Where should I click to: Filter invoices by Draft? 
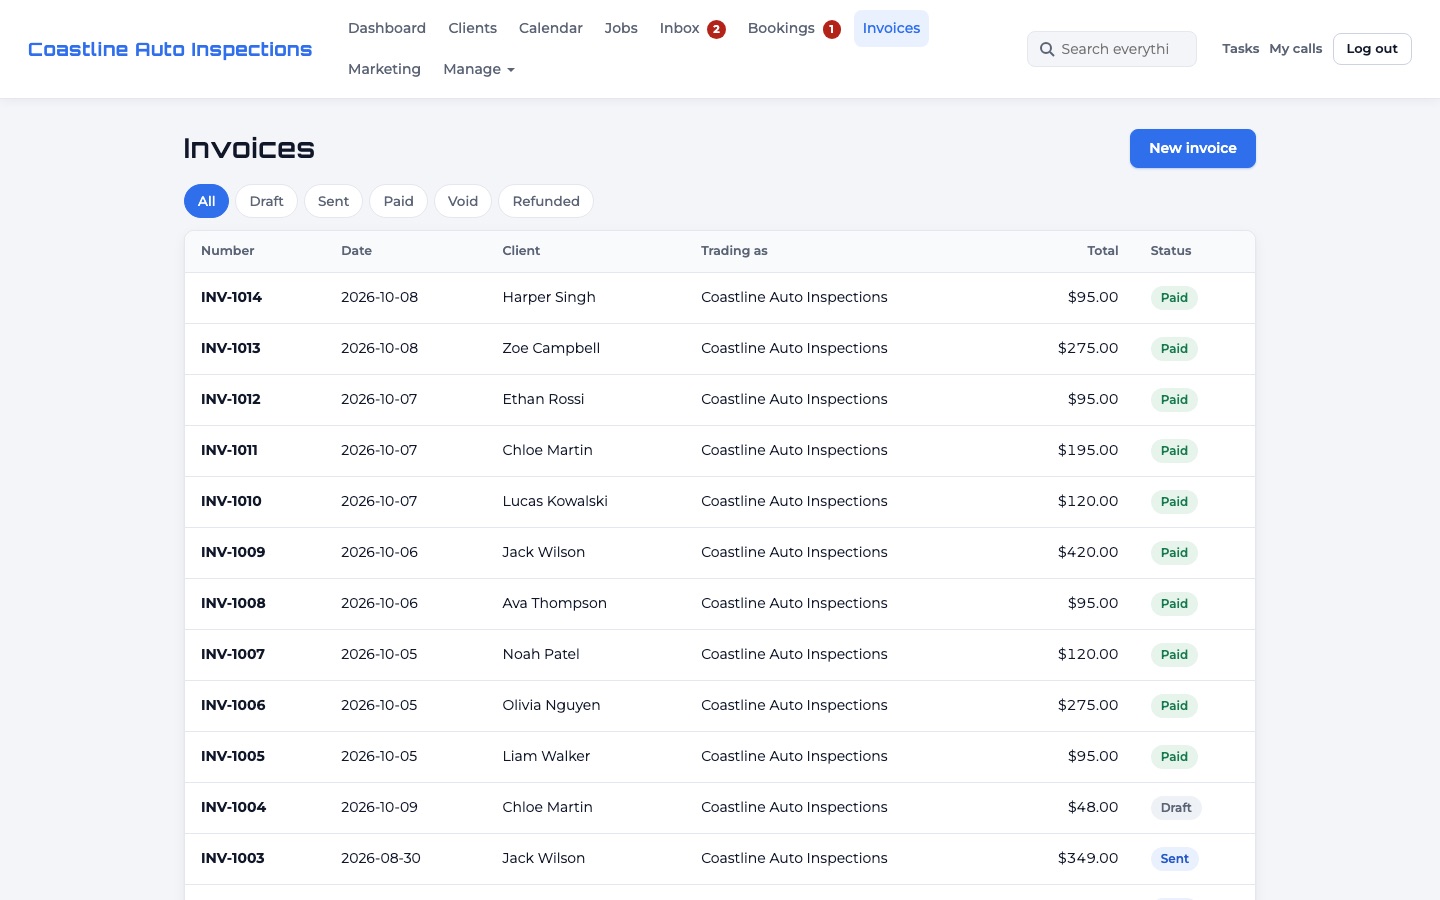pos(267,201)
